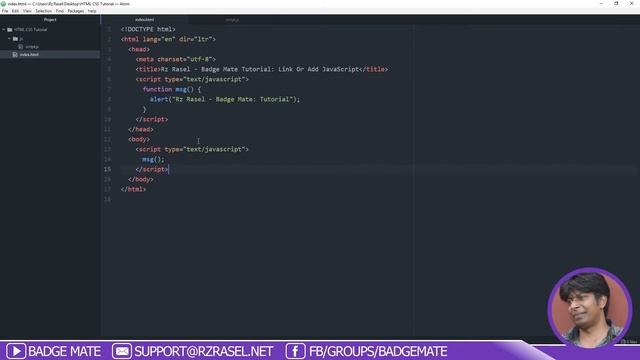Open the Selection menu

[43, 11]
